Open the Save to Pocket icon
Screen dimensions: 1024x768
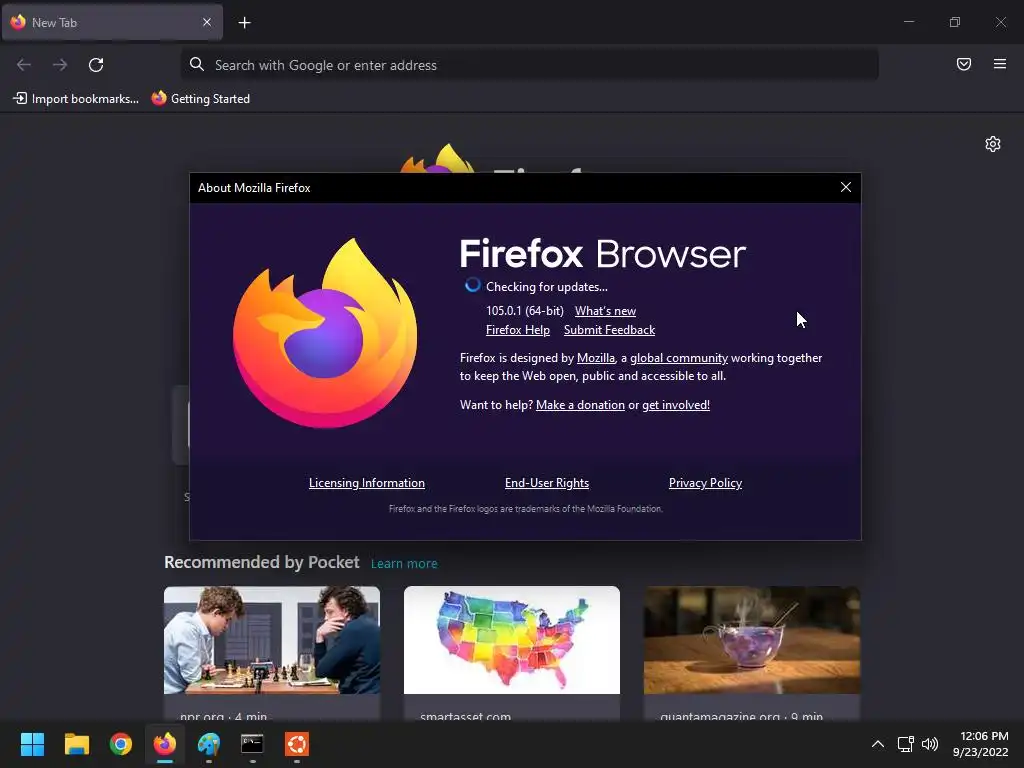click(964, 64)
